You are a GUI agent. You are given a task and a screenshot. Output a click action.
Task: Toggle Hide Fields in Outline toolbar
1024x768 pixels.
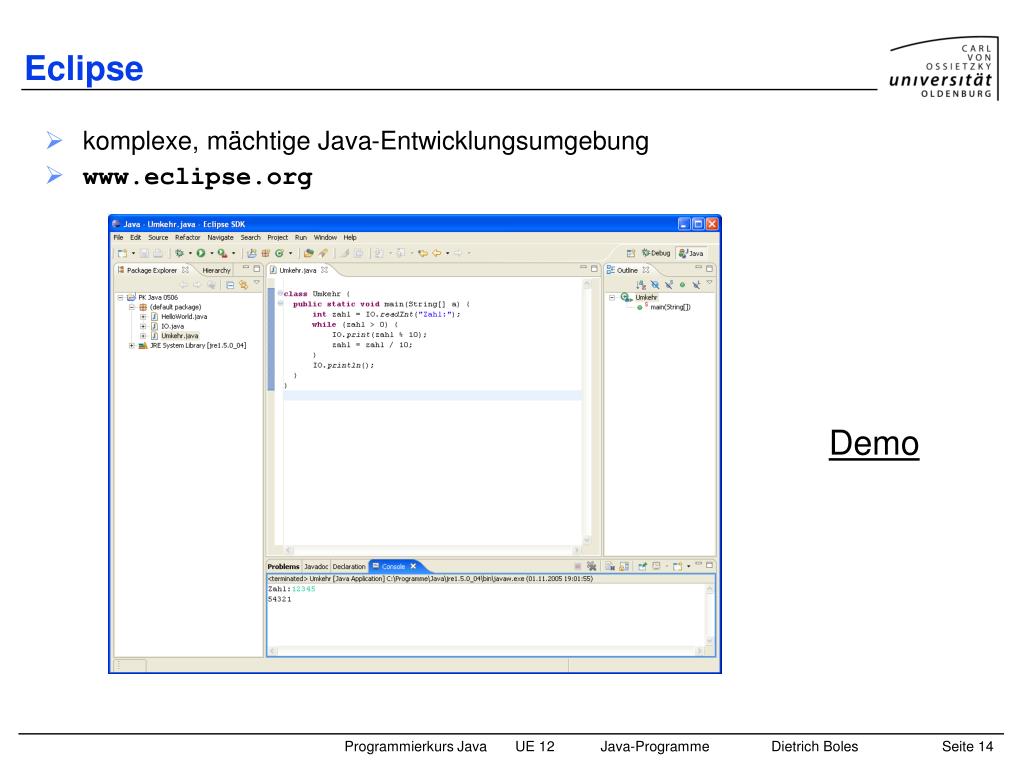tap(655, 285)
